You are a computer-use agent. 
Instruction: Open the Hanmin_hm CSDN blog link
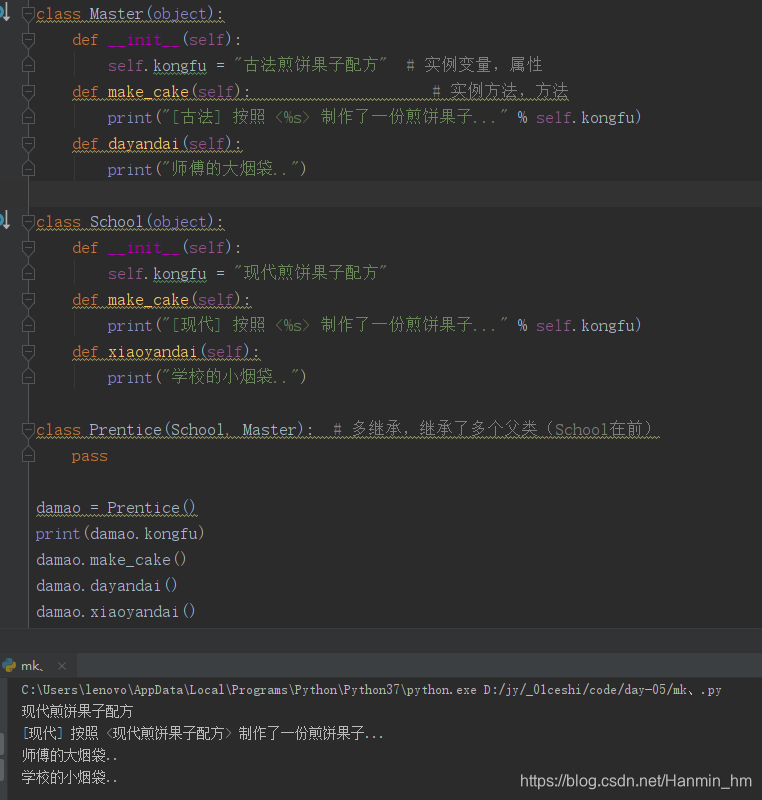[634, 778]
